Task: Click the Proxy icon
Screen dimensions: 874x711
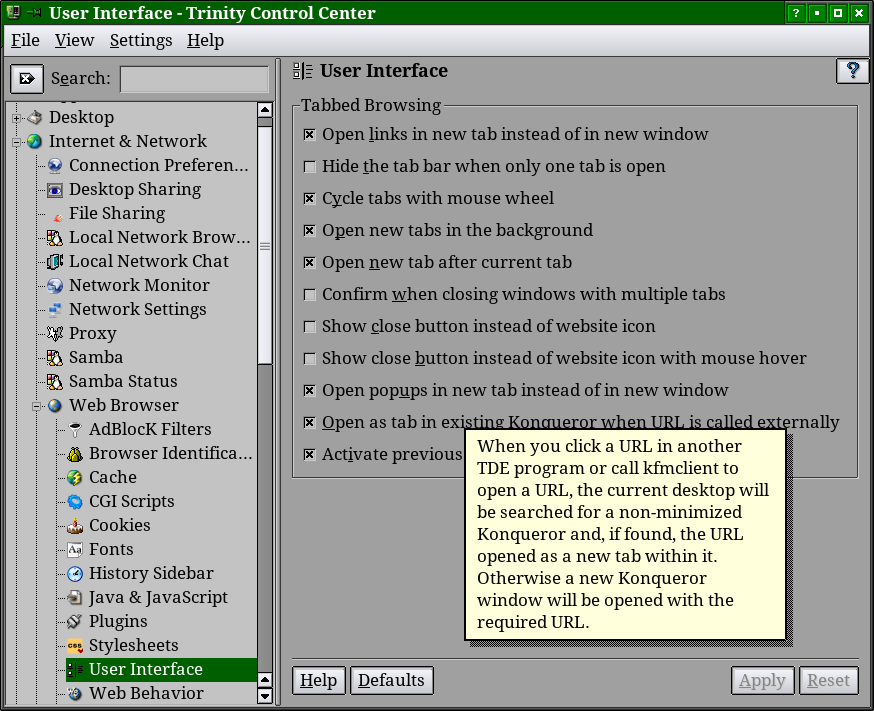Action: [55, 333]
